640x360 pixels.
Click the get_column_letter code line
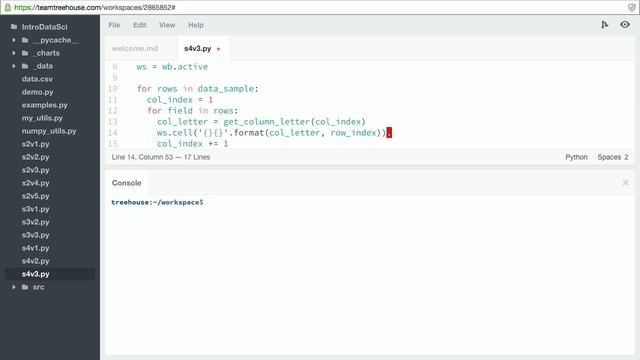pyautogui.click(x=261, y=122)
